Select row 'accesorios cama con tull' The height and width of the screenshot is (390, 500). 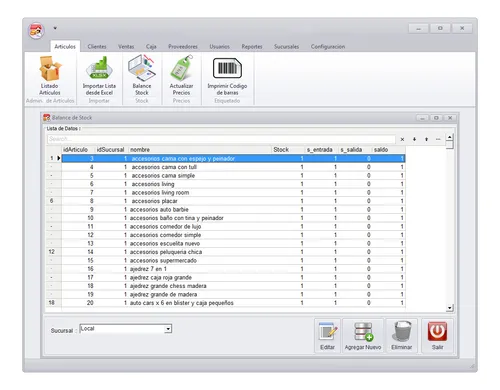pos(233,167)
